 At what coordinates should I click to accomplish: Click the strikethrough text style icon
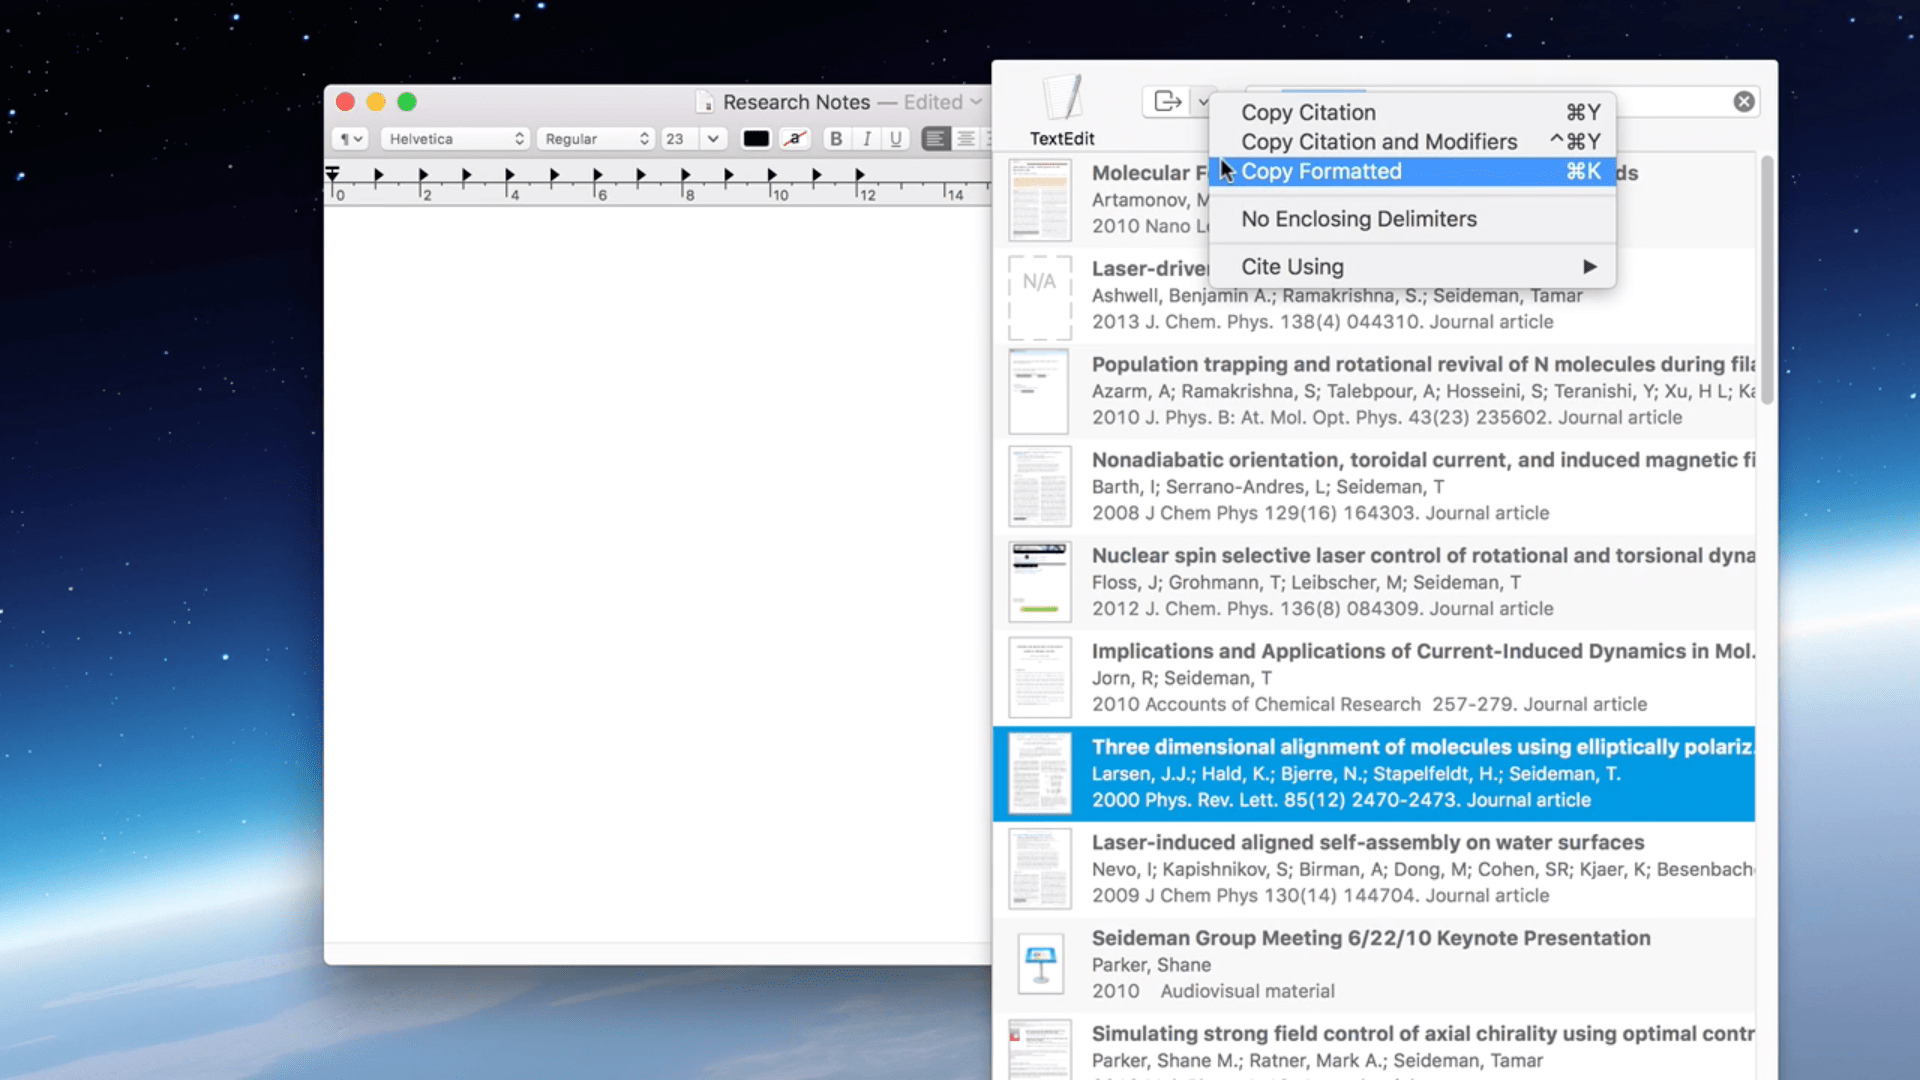click(x=793, y=138)
